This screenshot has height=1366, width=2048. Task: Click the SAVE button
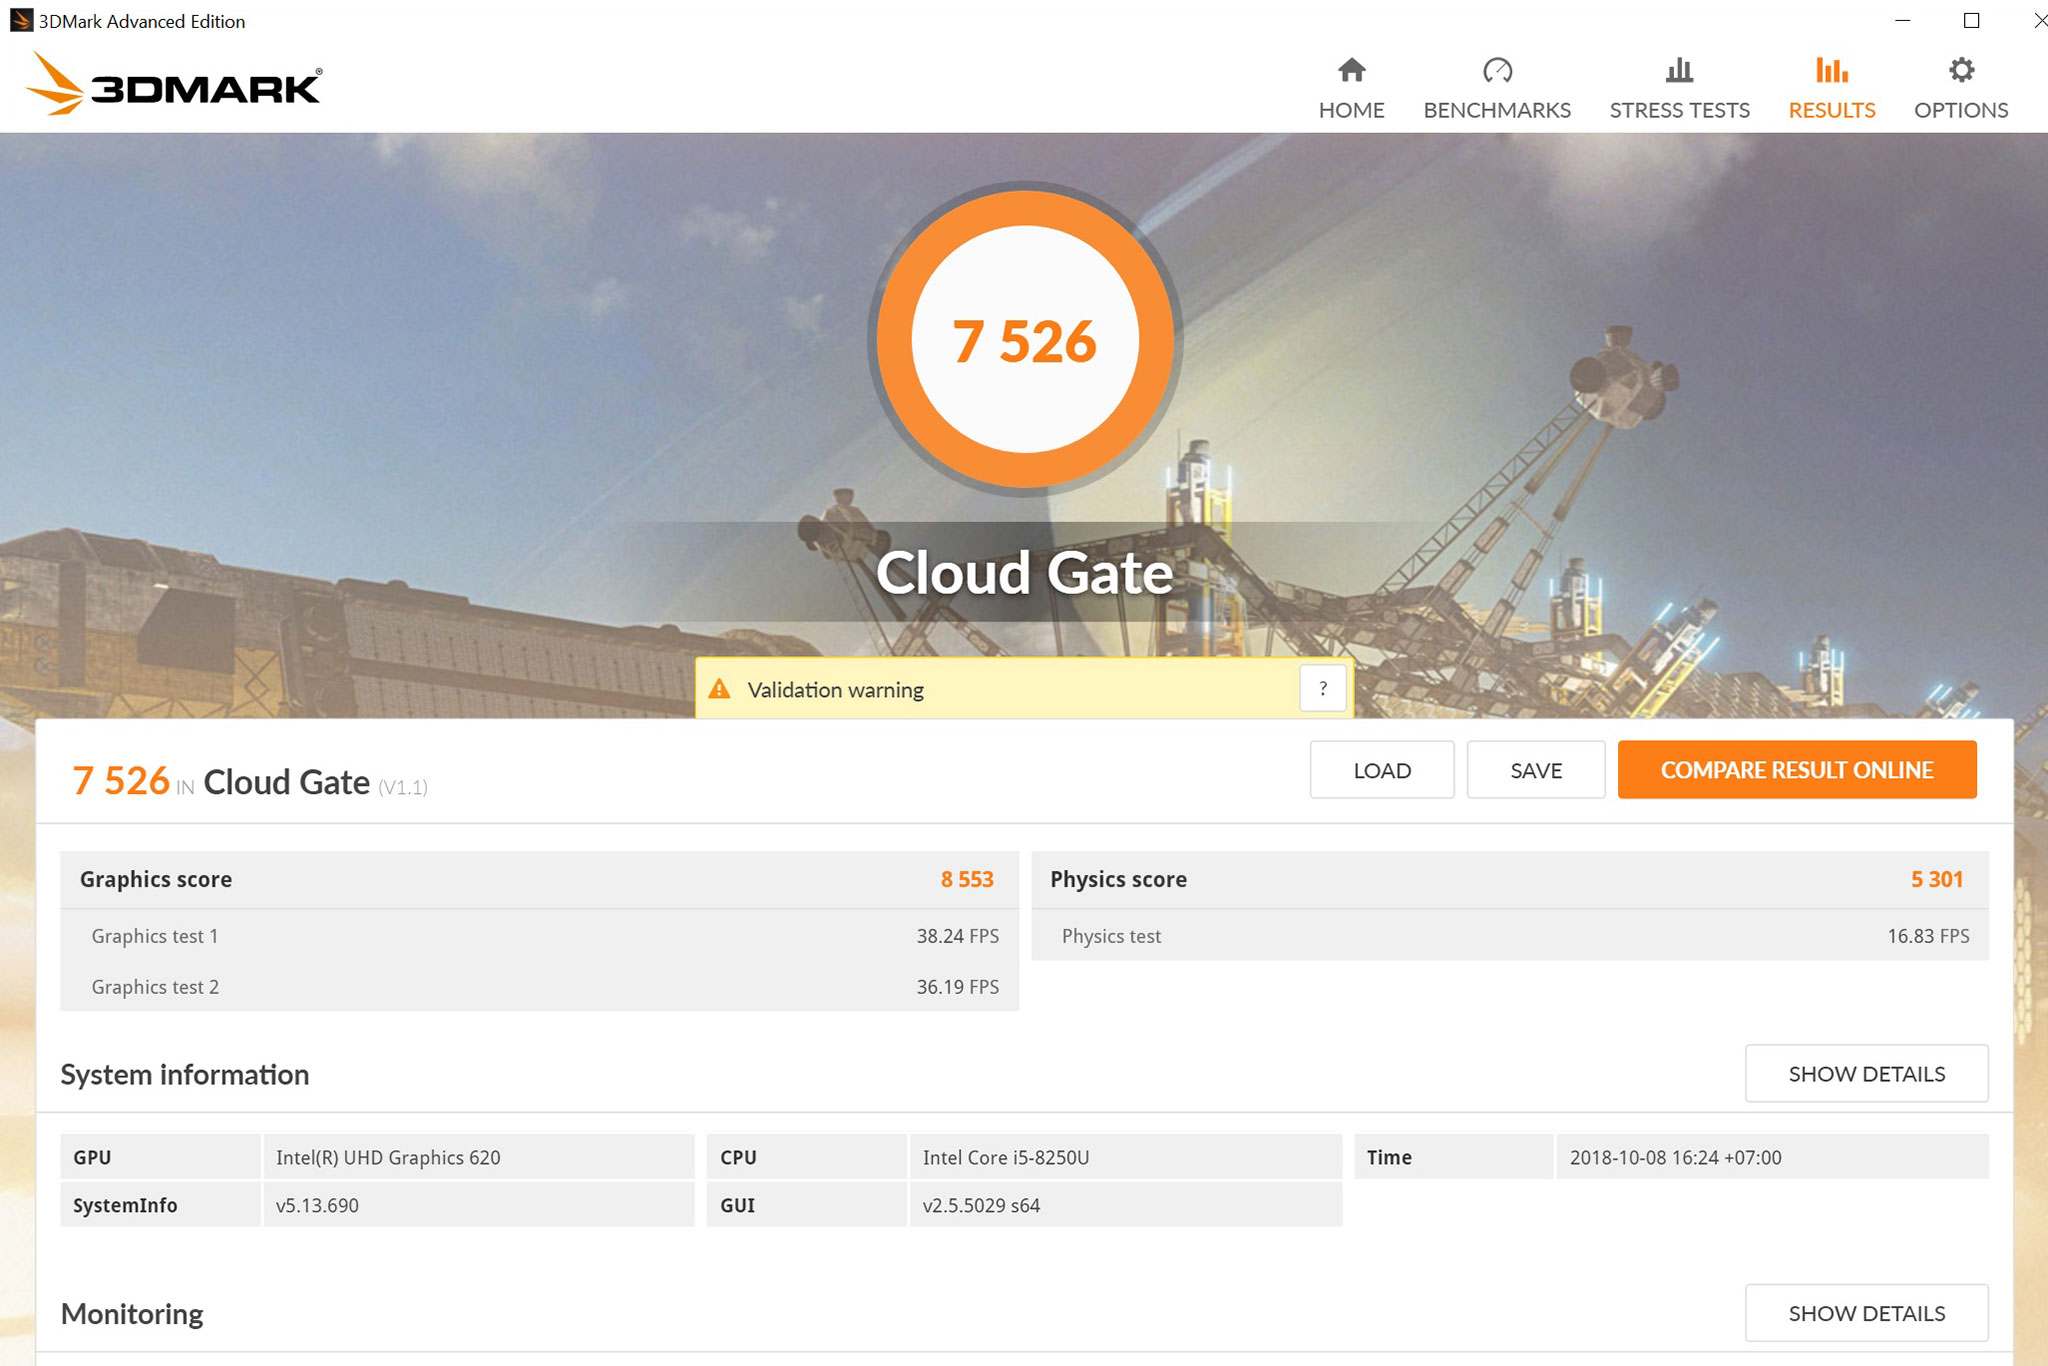pyautogui.click(x=1536, y=770)
